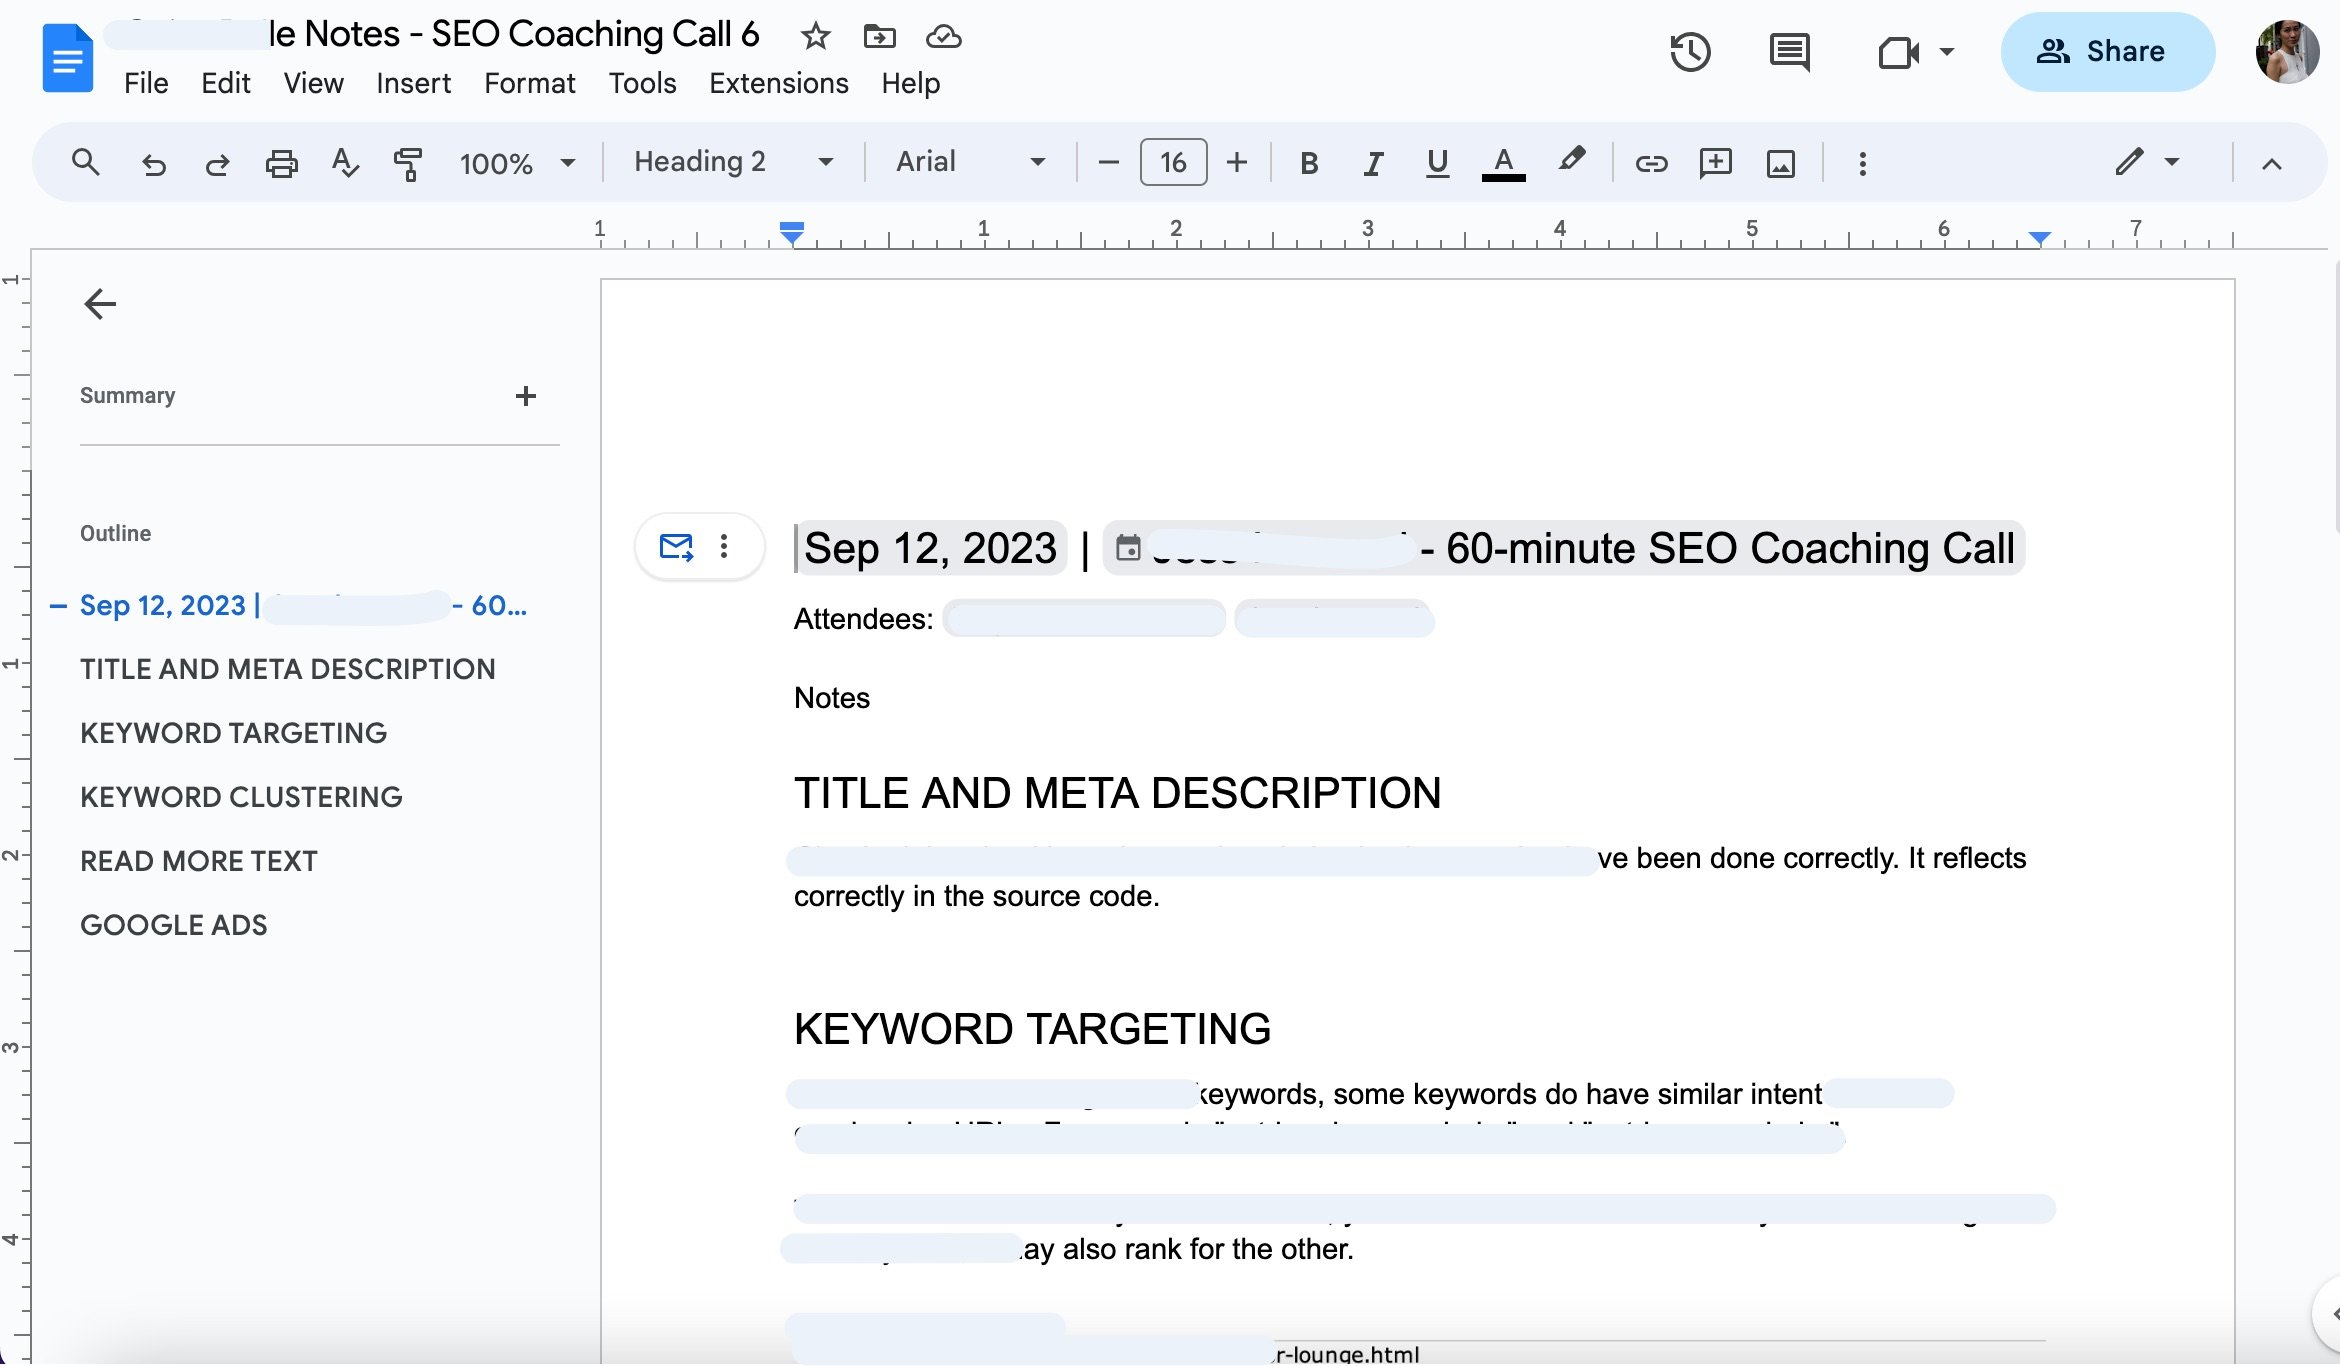Insert an image
This screenshot has height=1366, width=2340.
click(1781, 163)
